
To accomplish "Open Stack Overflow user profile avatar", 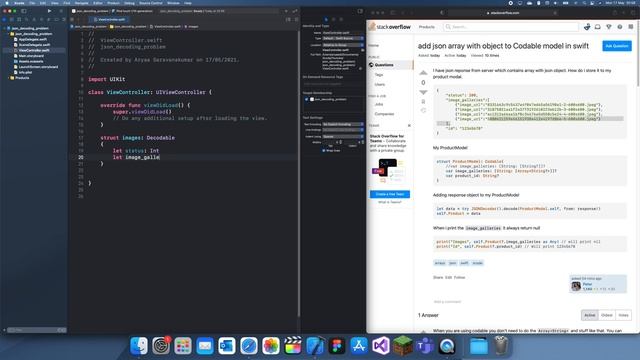I will click(587, 27).
